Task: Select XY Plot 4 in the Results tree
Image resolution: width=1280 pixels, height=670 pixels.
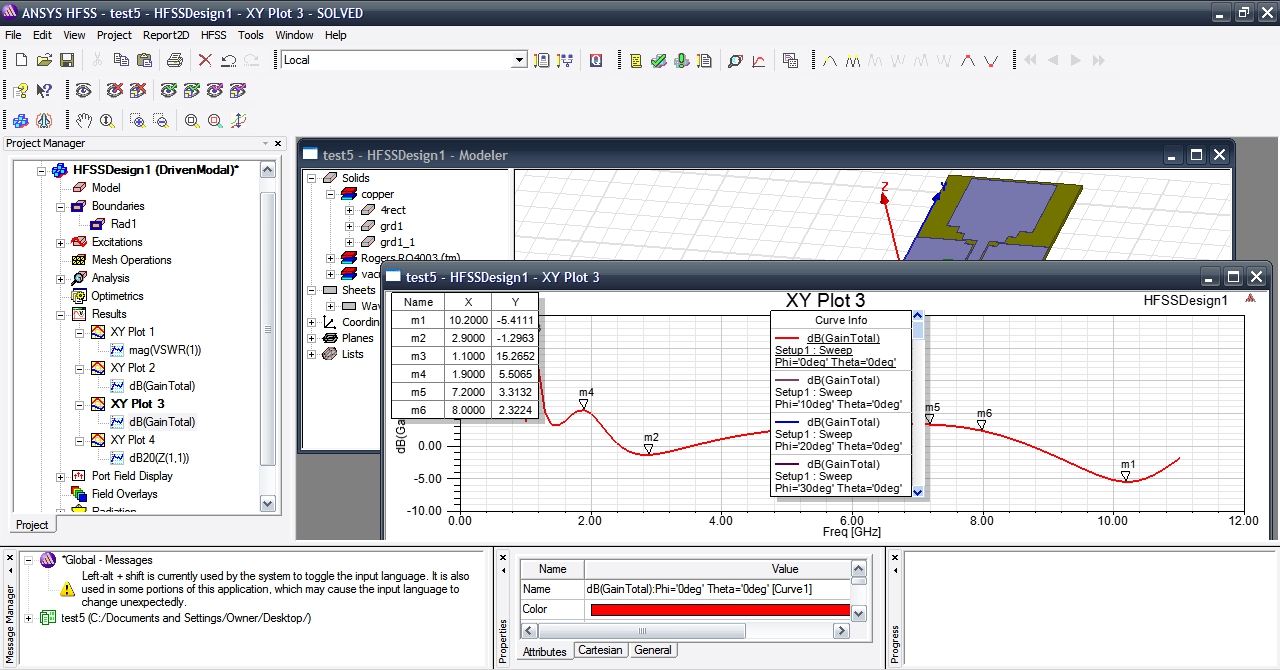Action: tap(132, 440)
